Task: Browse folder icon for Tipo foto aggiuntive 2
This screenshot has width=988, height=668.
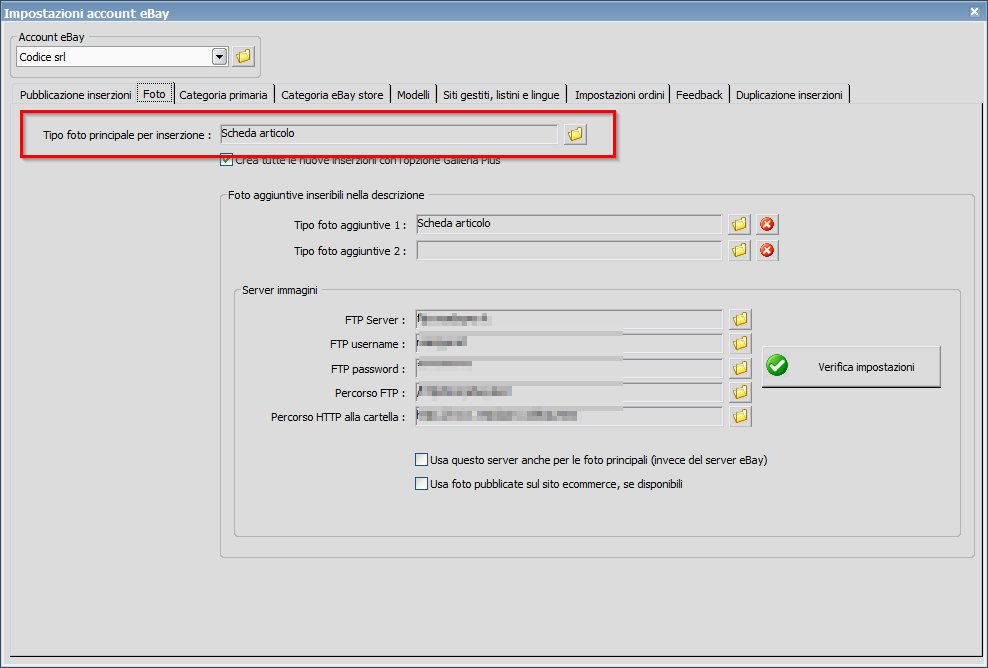Action: coord(739,251)
